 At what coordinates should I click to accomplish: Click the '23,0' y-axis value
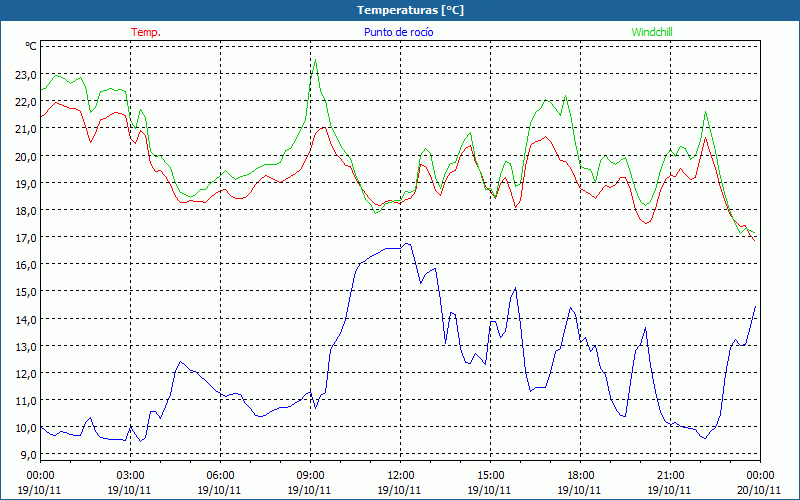pos(26,75)
